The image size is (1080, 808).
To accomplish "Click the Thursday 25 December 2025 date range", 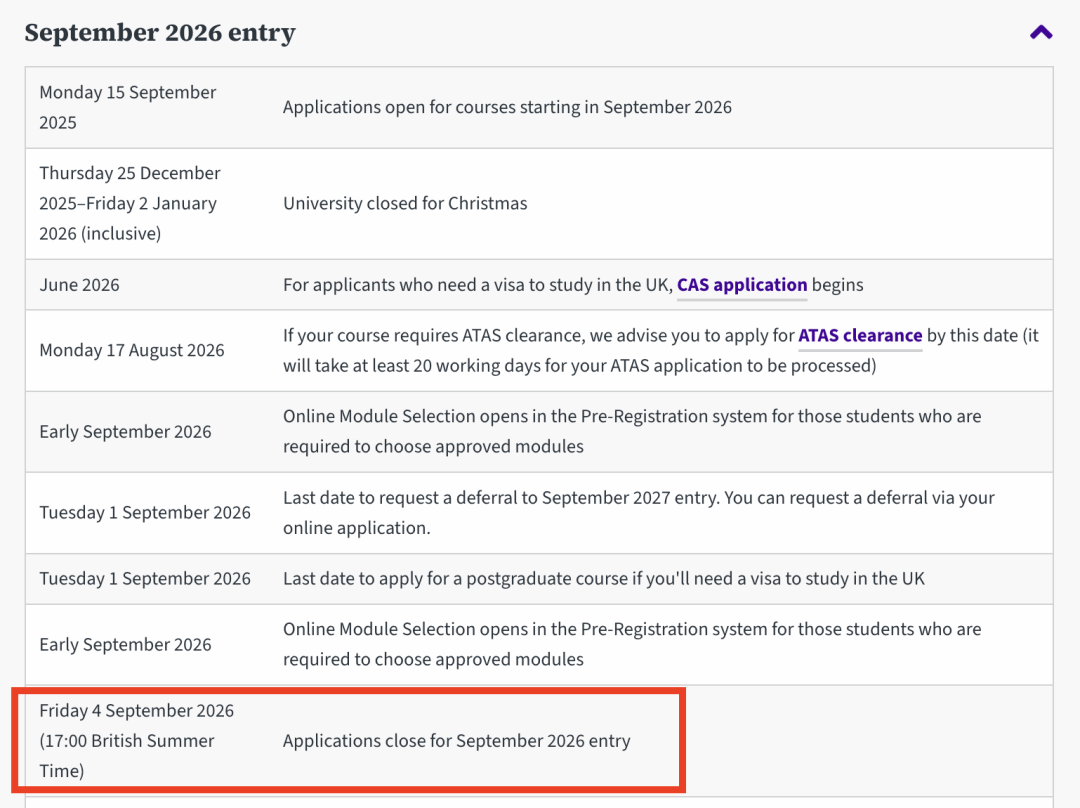I will click(x=130, y=203).
